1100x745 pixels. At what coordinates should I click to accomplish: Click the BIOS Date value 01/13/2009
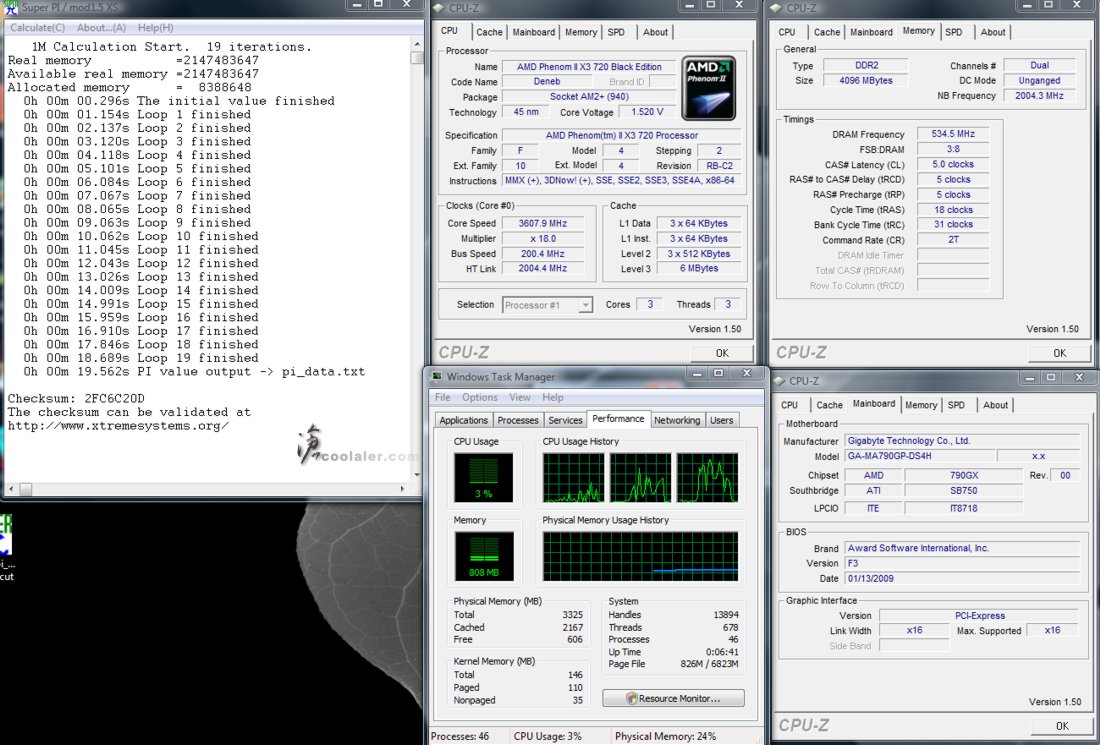coord(962,579)
